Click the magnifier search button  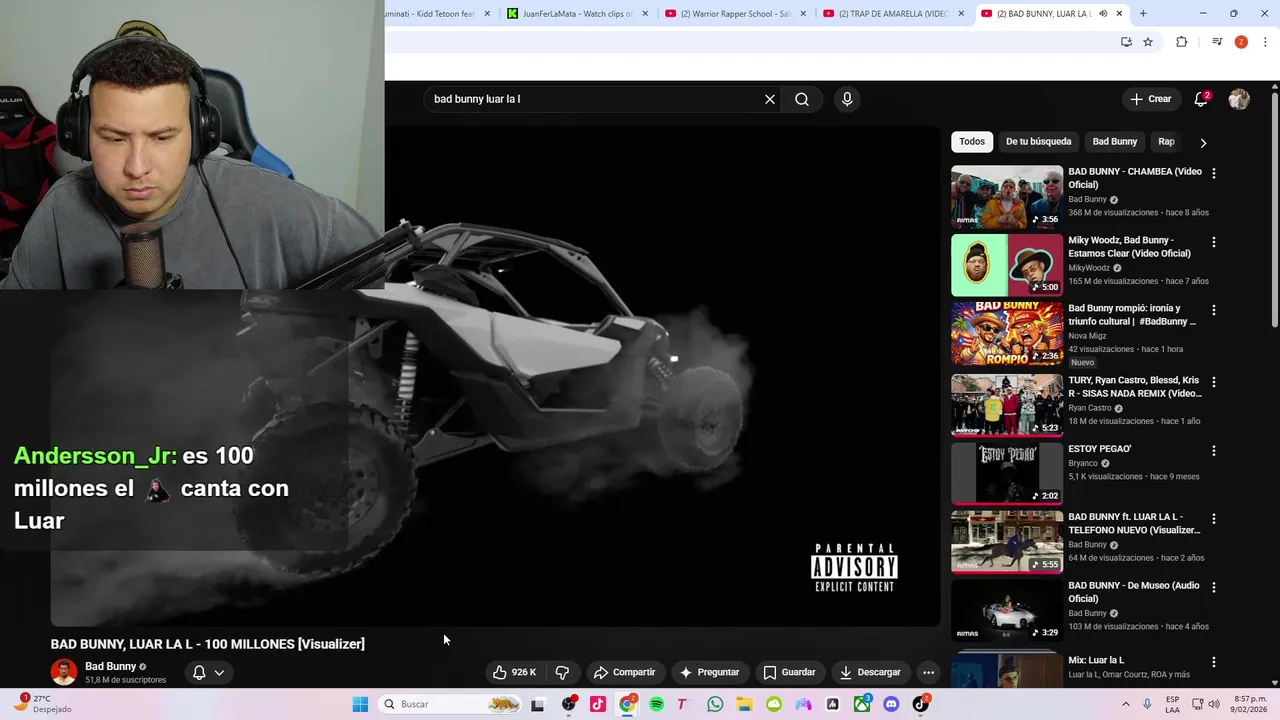(802, 99)
